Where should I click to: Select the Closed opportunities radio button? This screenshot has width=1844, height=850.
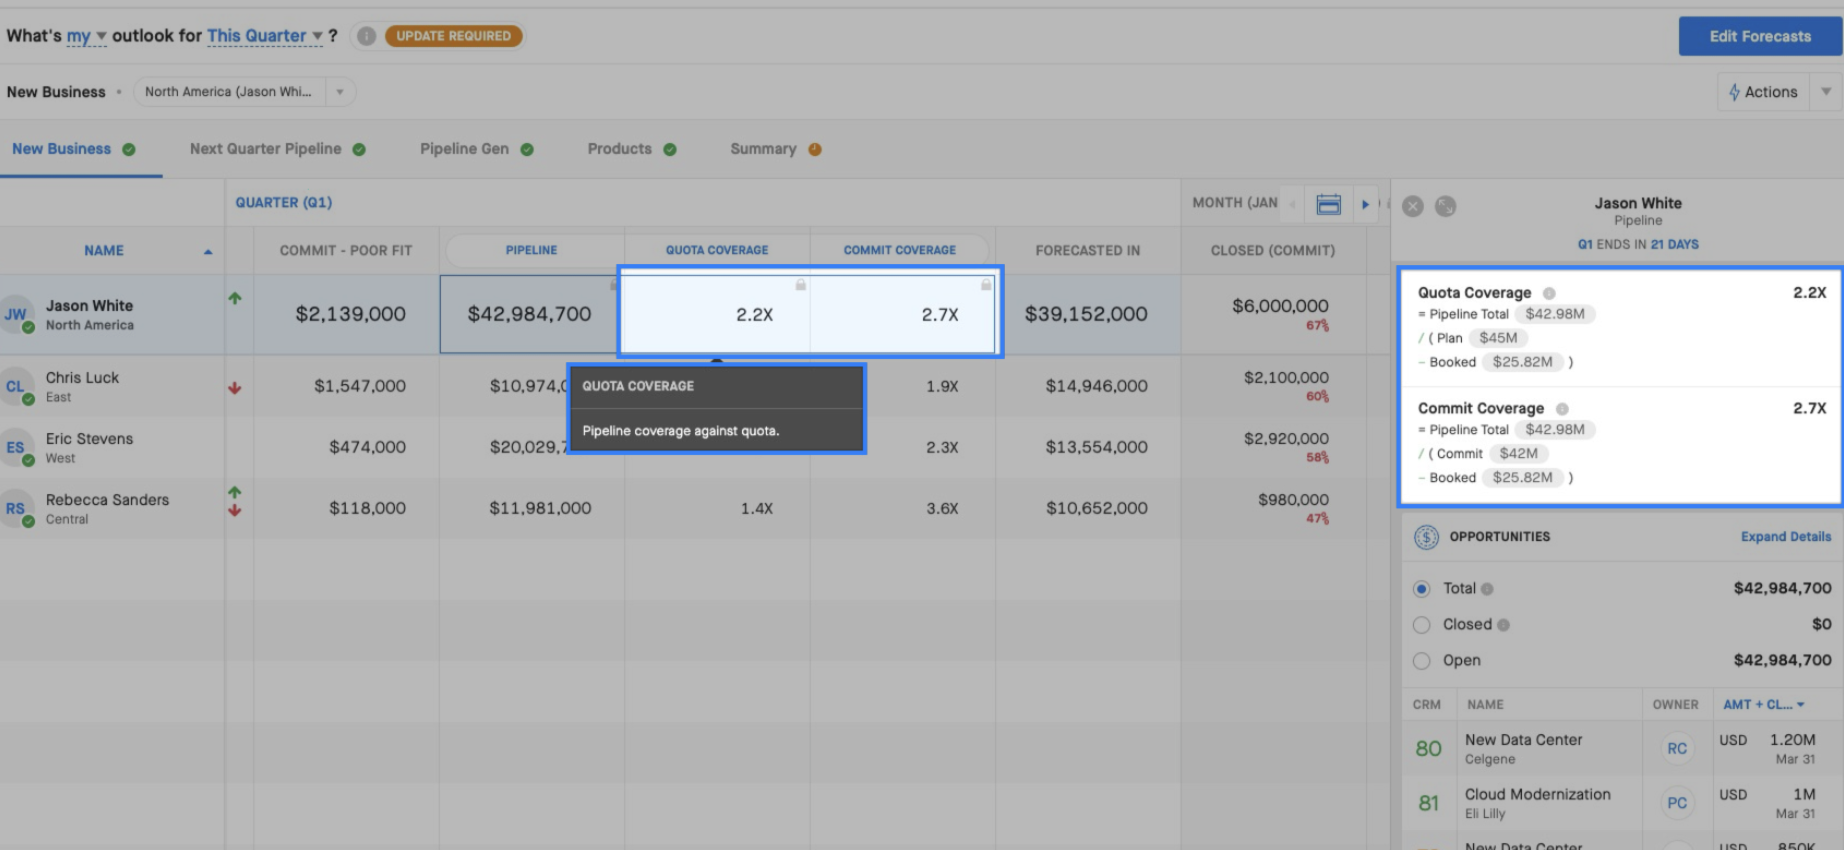1421,625
